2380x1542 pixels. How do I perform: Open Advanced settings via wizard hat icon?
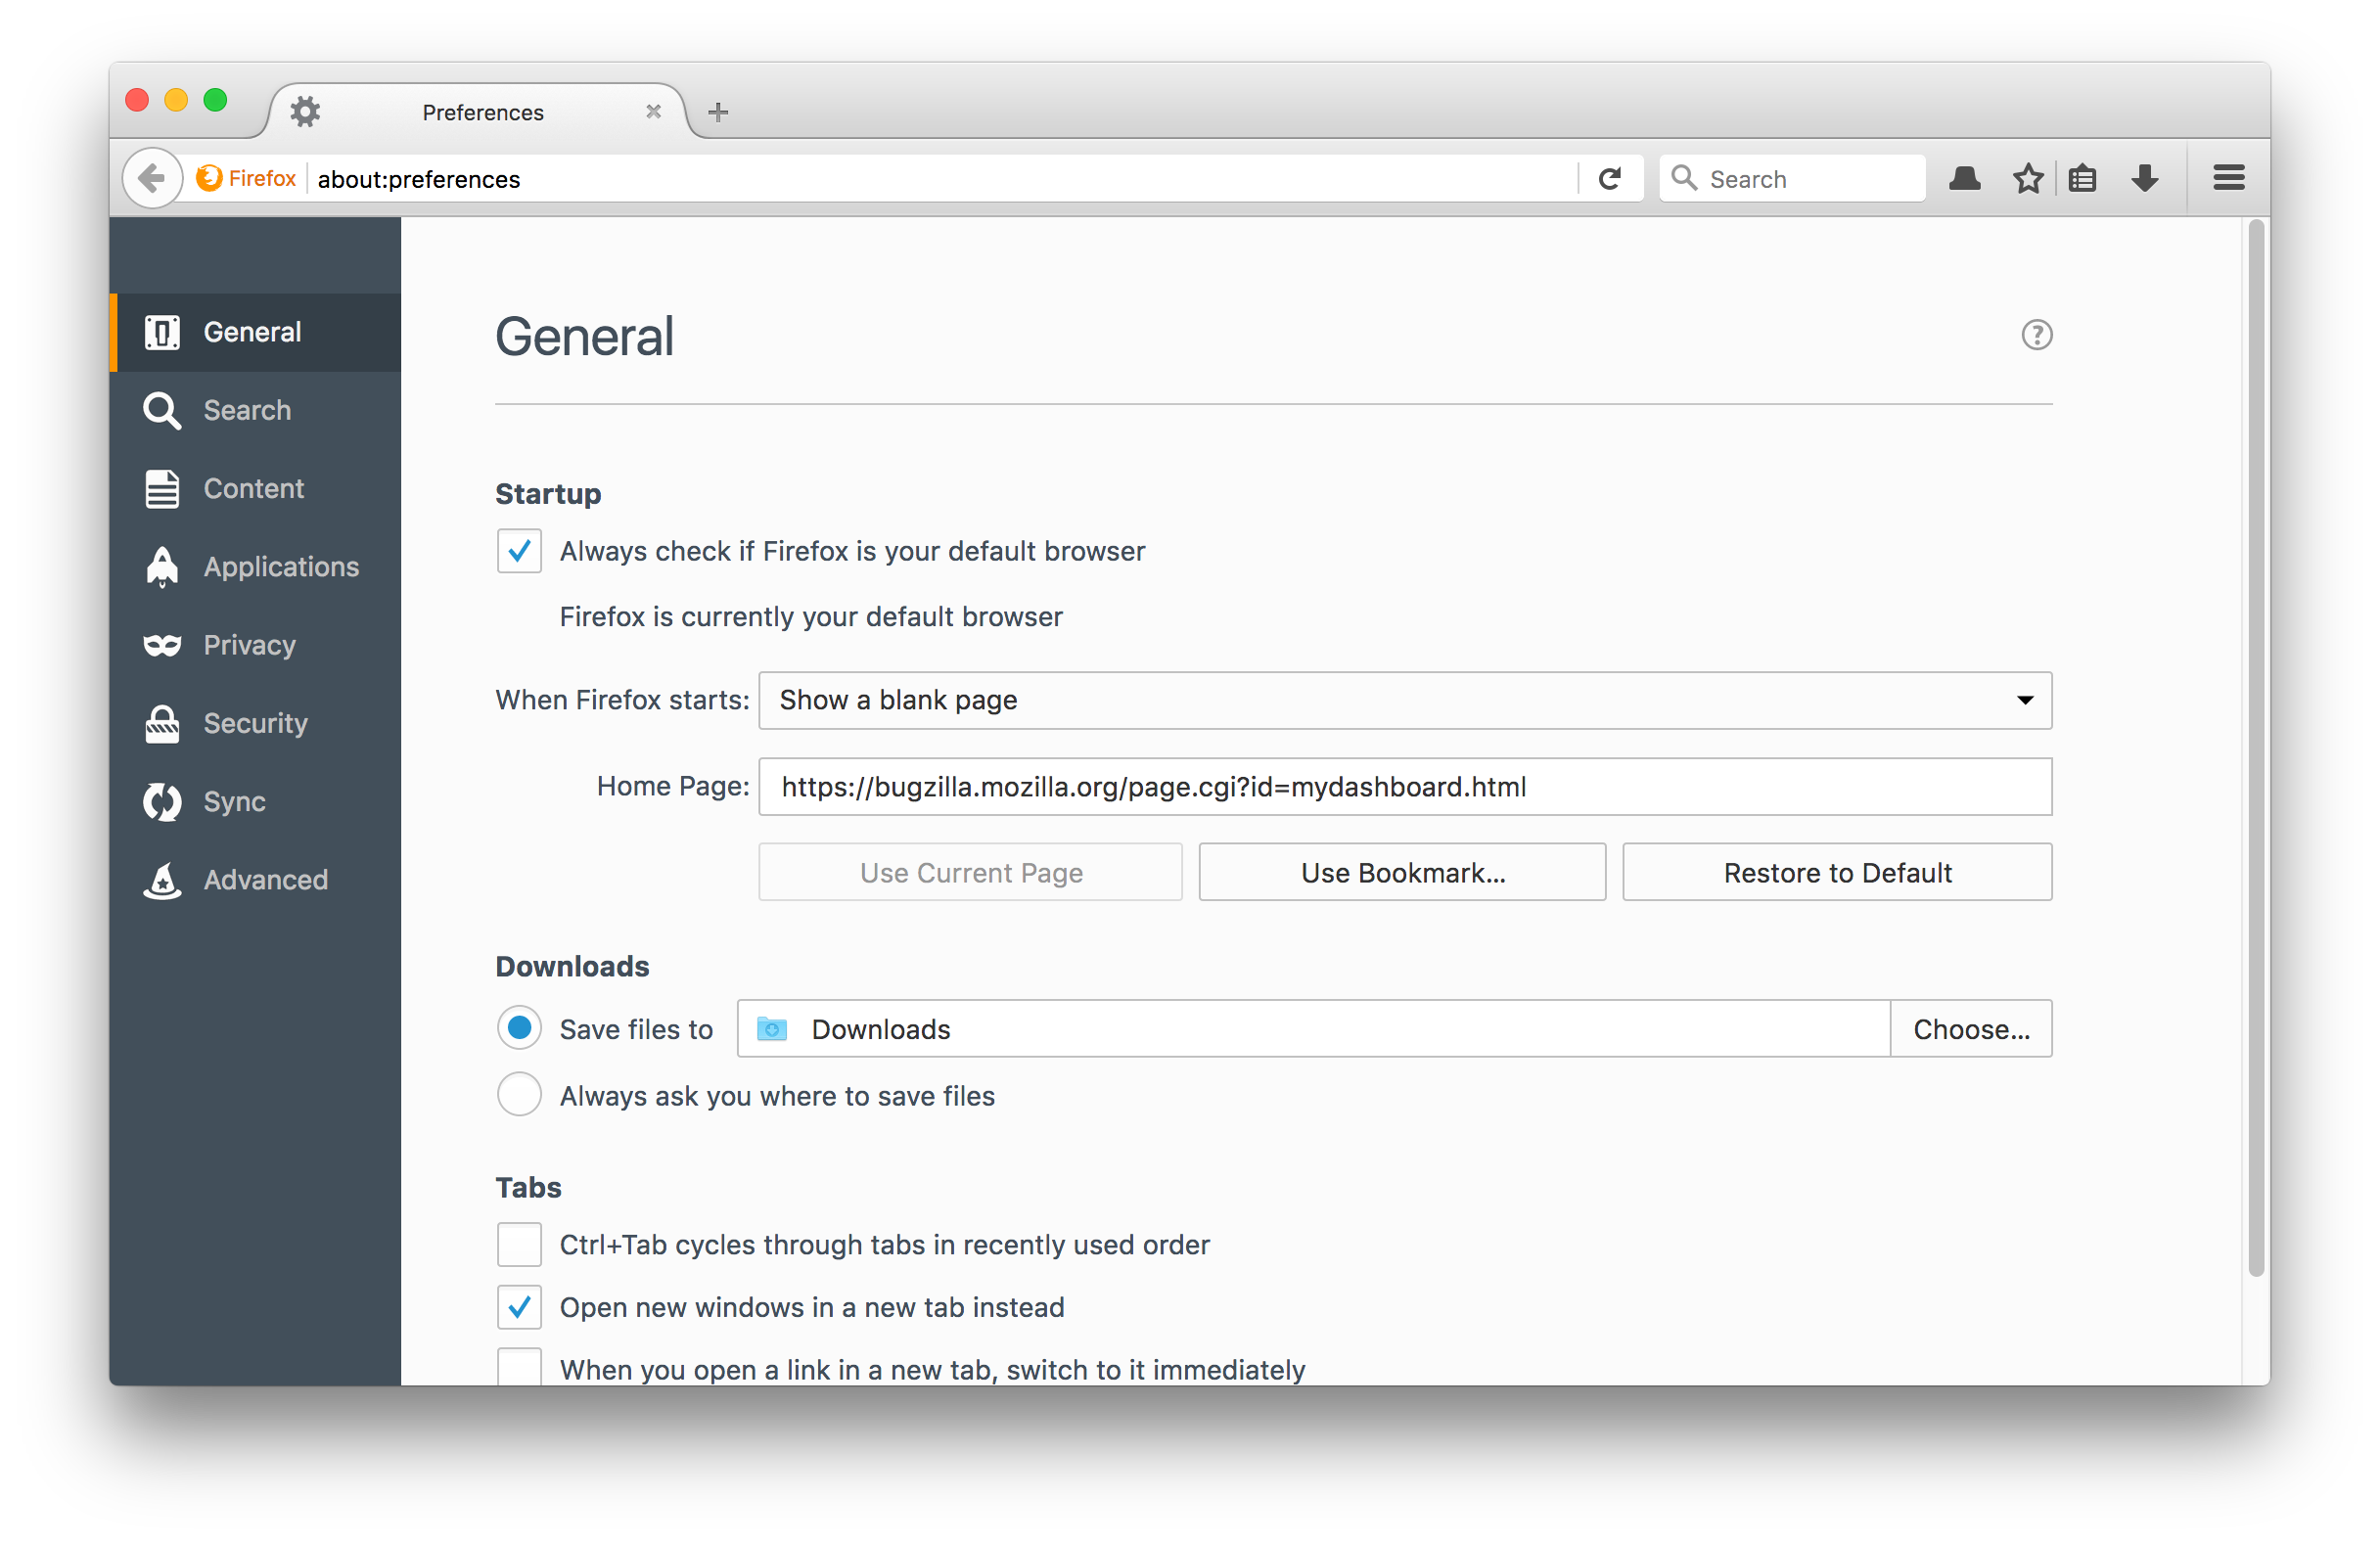click(163, 880)
